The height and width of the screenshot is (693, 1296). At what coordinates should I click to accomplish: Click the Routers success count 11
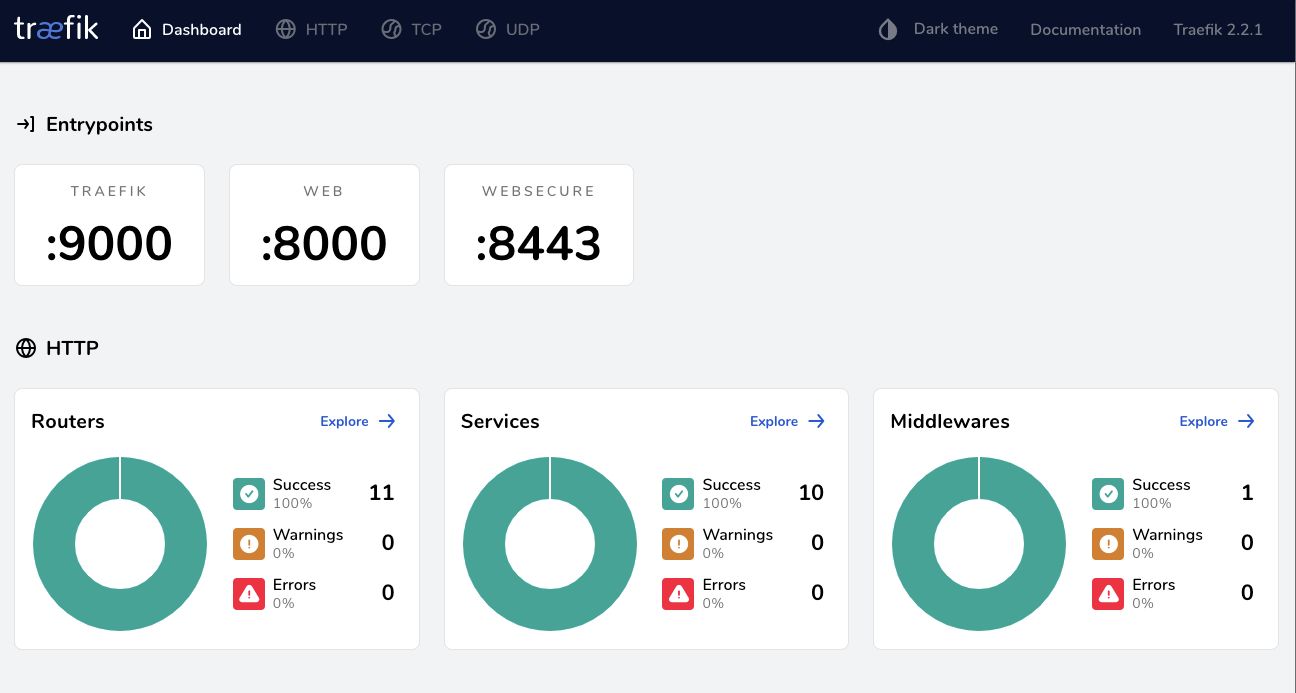tap(381, 493)
